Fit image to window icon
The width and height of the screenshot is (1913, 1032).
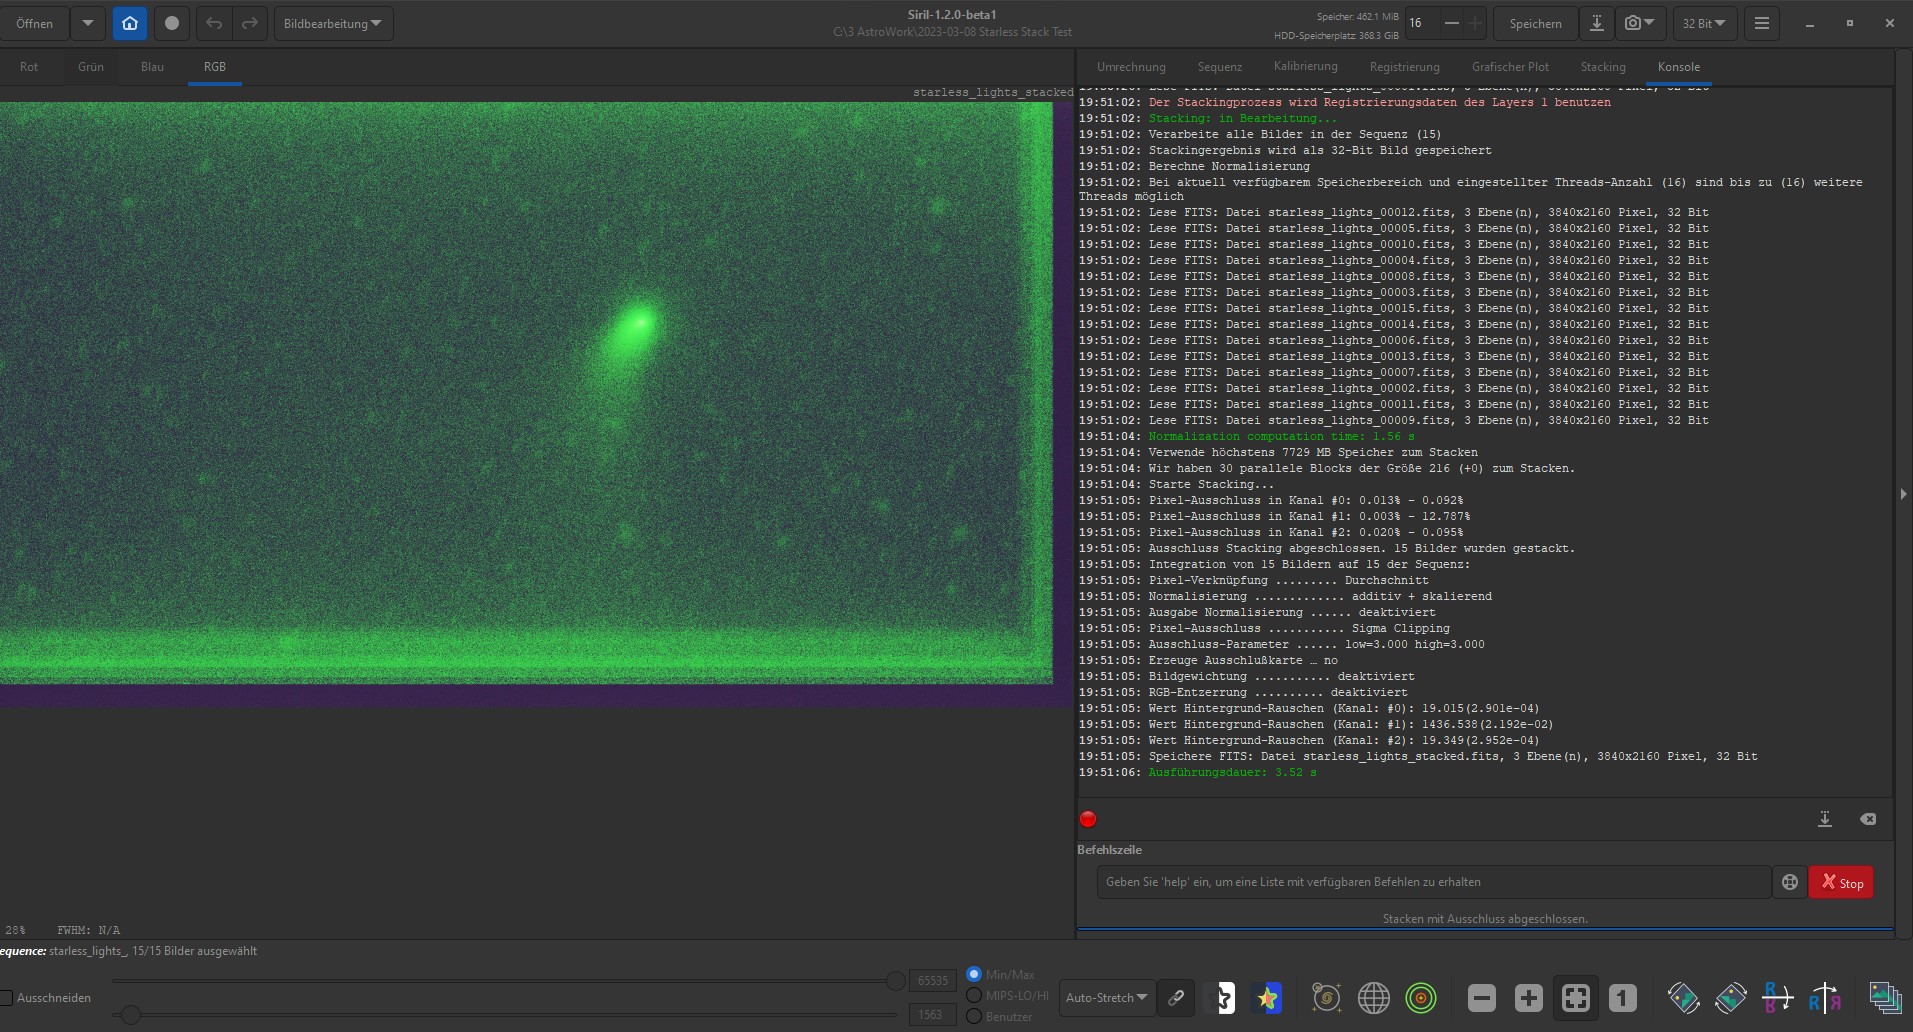coord(1576,997)
